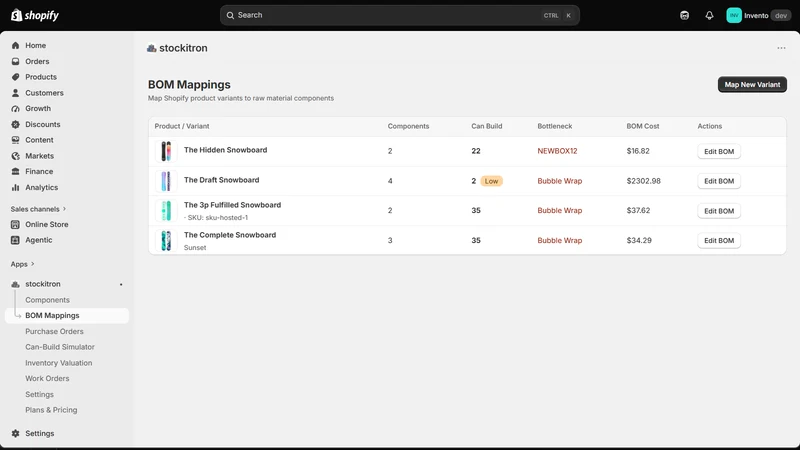800x450 pixels.
Task: Click the Shopify logo
Action: (x=35, y=15)
